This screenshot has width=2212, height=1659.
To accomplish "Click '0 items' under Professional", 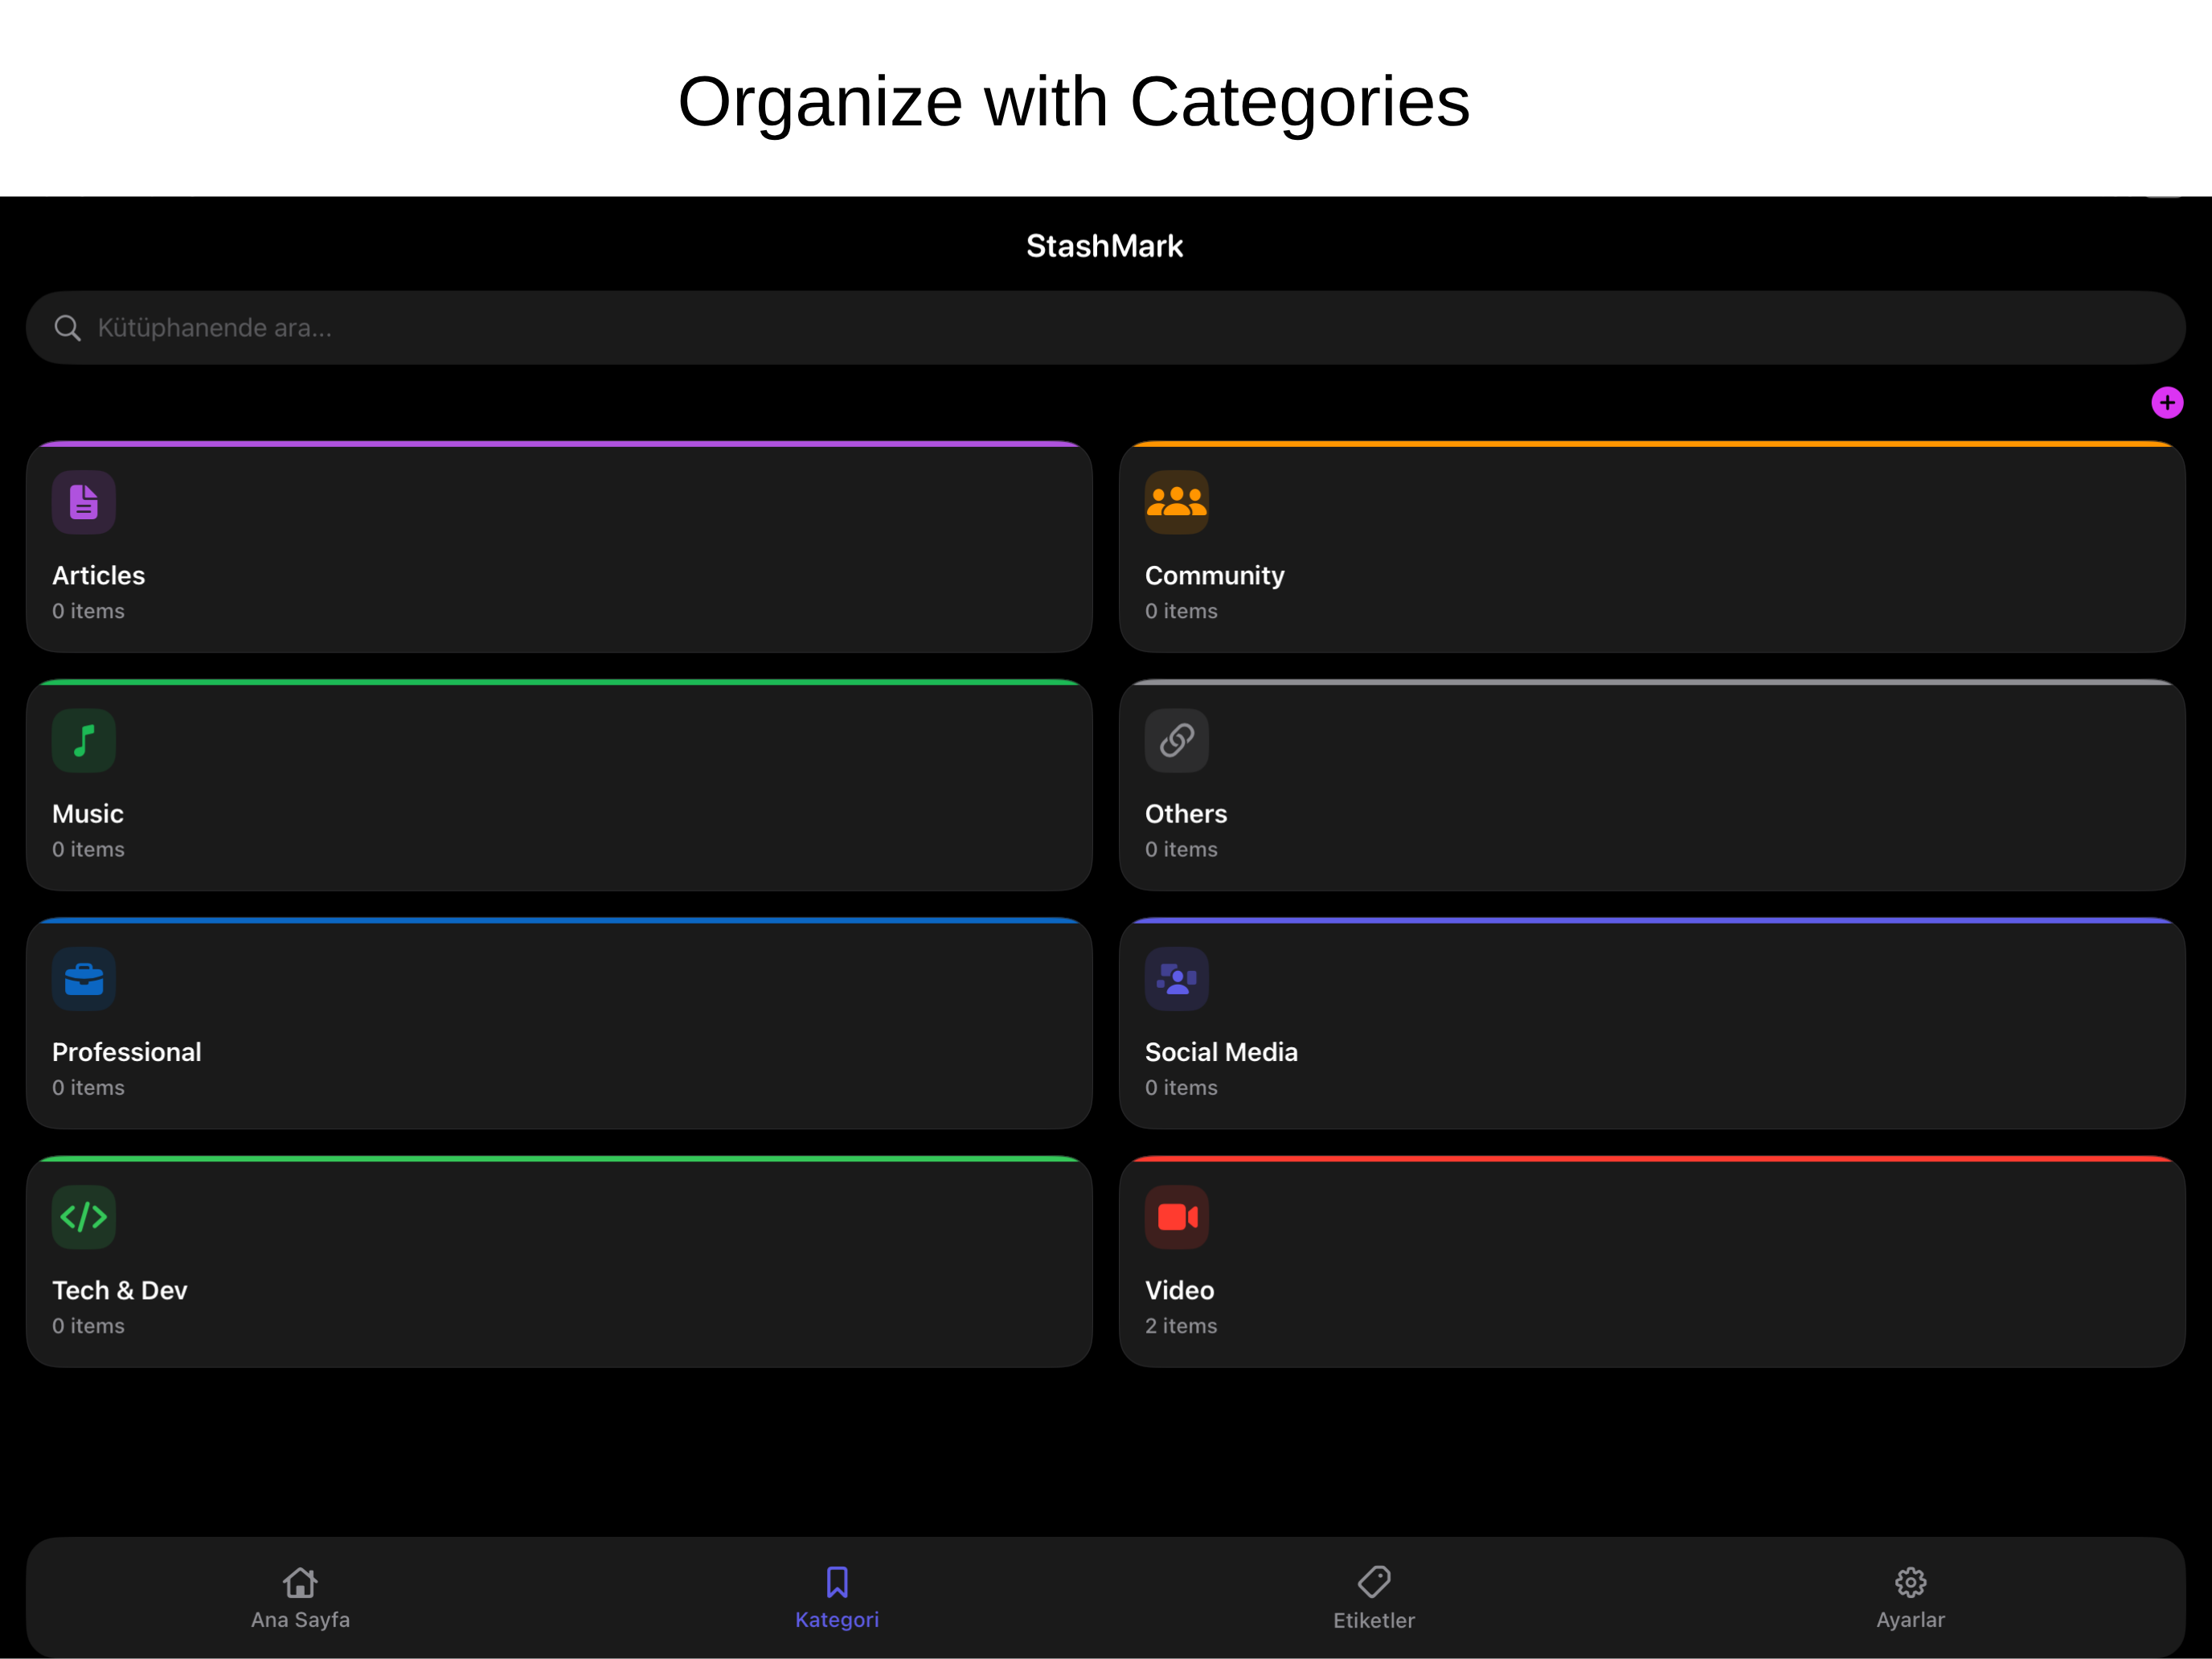I will (x=88, y=1087).
